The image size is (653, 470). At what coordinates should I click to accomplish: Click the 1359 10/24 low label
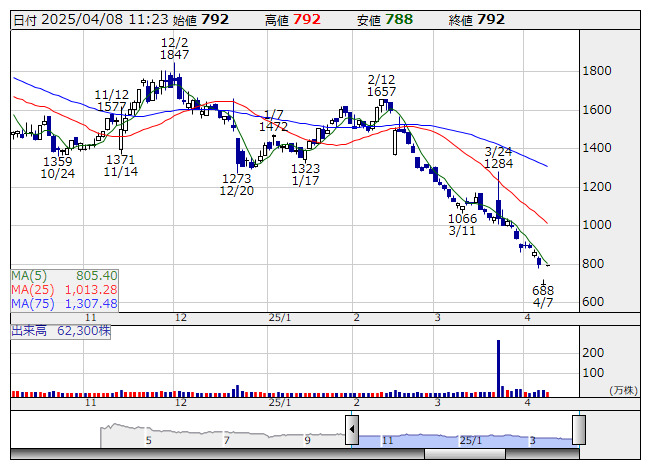point(58,167)
